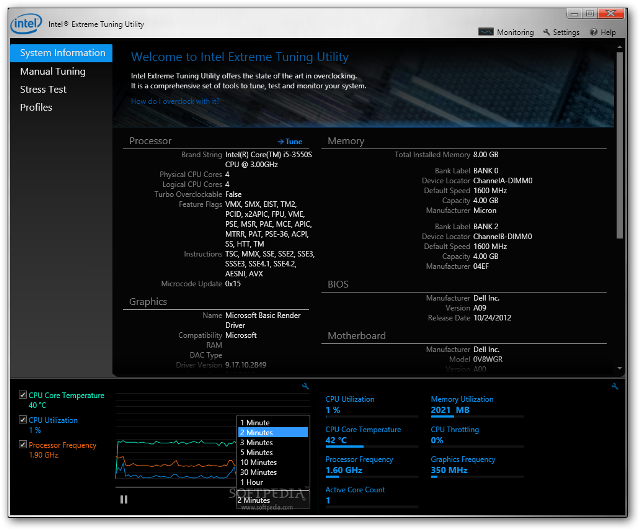Image resolution: width=640 pixels, height=530 pixels.
Task: Click the motherboard model 0V8WGR
Action: 488,359
